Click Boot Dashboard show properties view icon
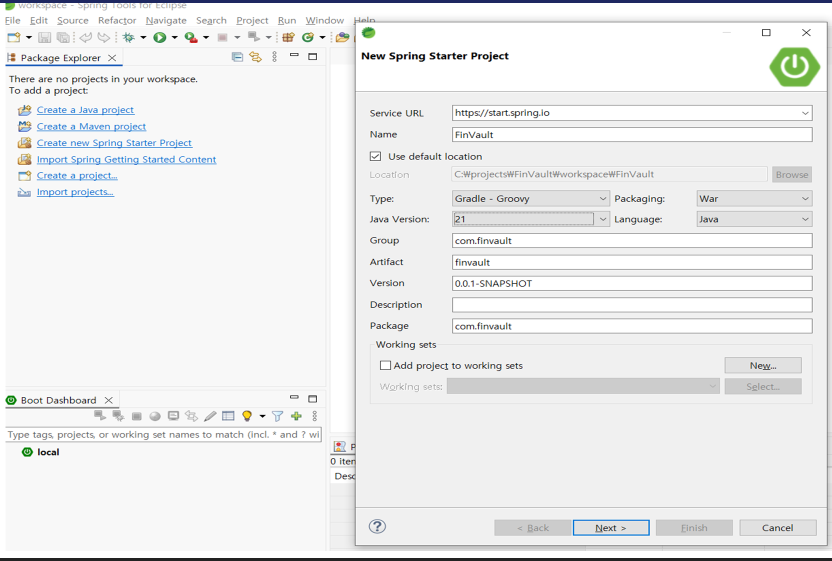 pos(228,416)
